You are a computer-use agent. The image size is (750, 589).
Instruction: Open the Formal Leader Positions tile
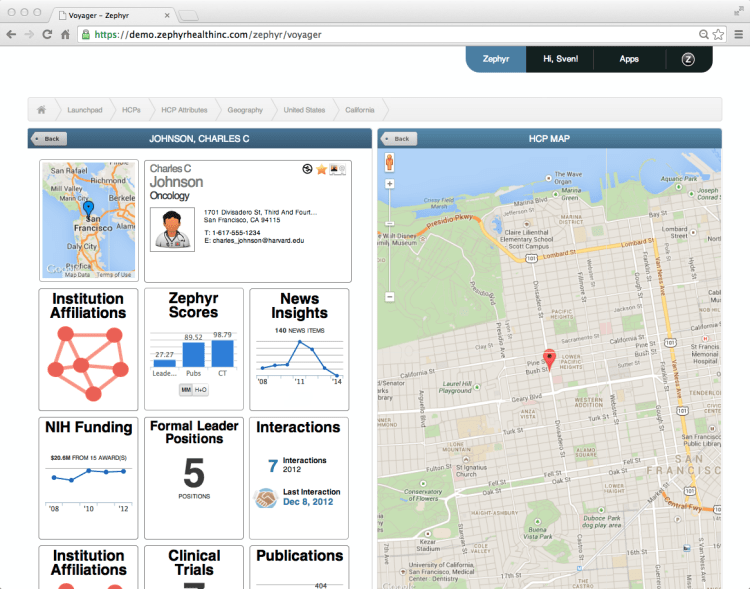click(194, 478)
